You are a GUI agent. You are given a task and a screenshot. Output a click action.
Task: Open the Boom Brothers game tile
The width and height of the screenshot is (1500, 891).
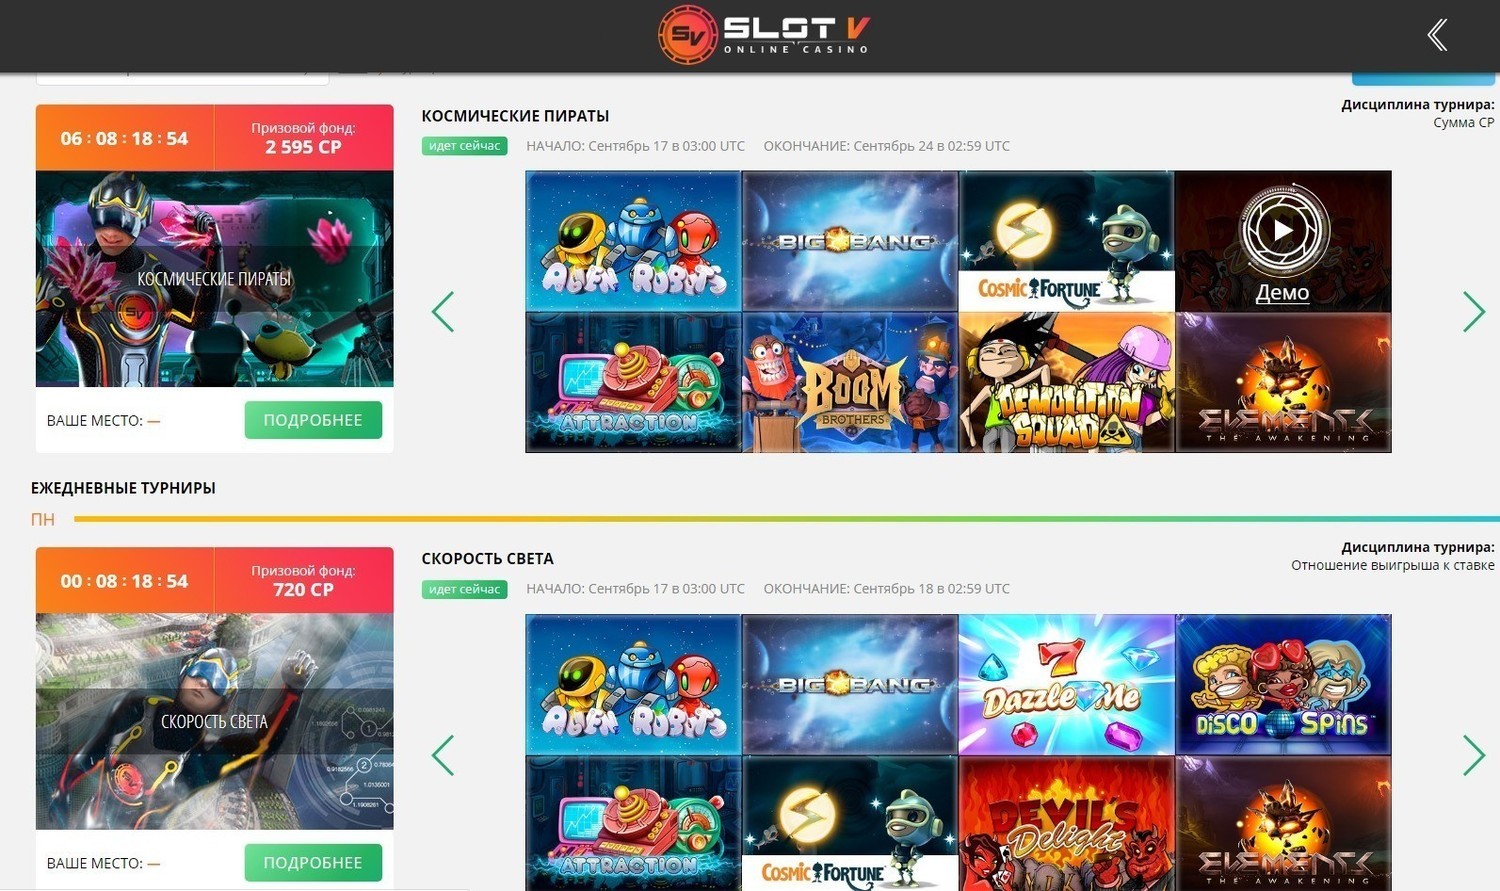click(850, 382)
